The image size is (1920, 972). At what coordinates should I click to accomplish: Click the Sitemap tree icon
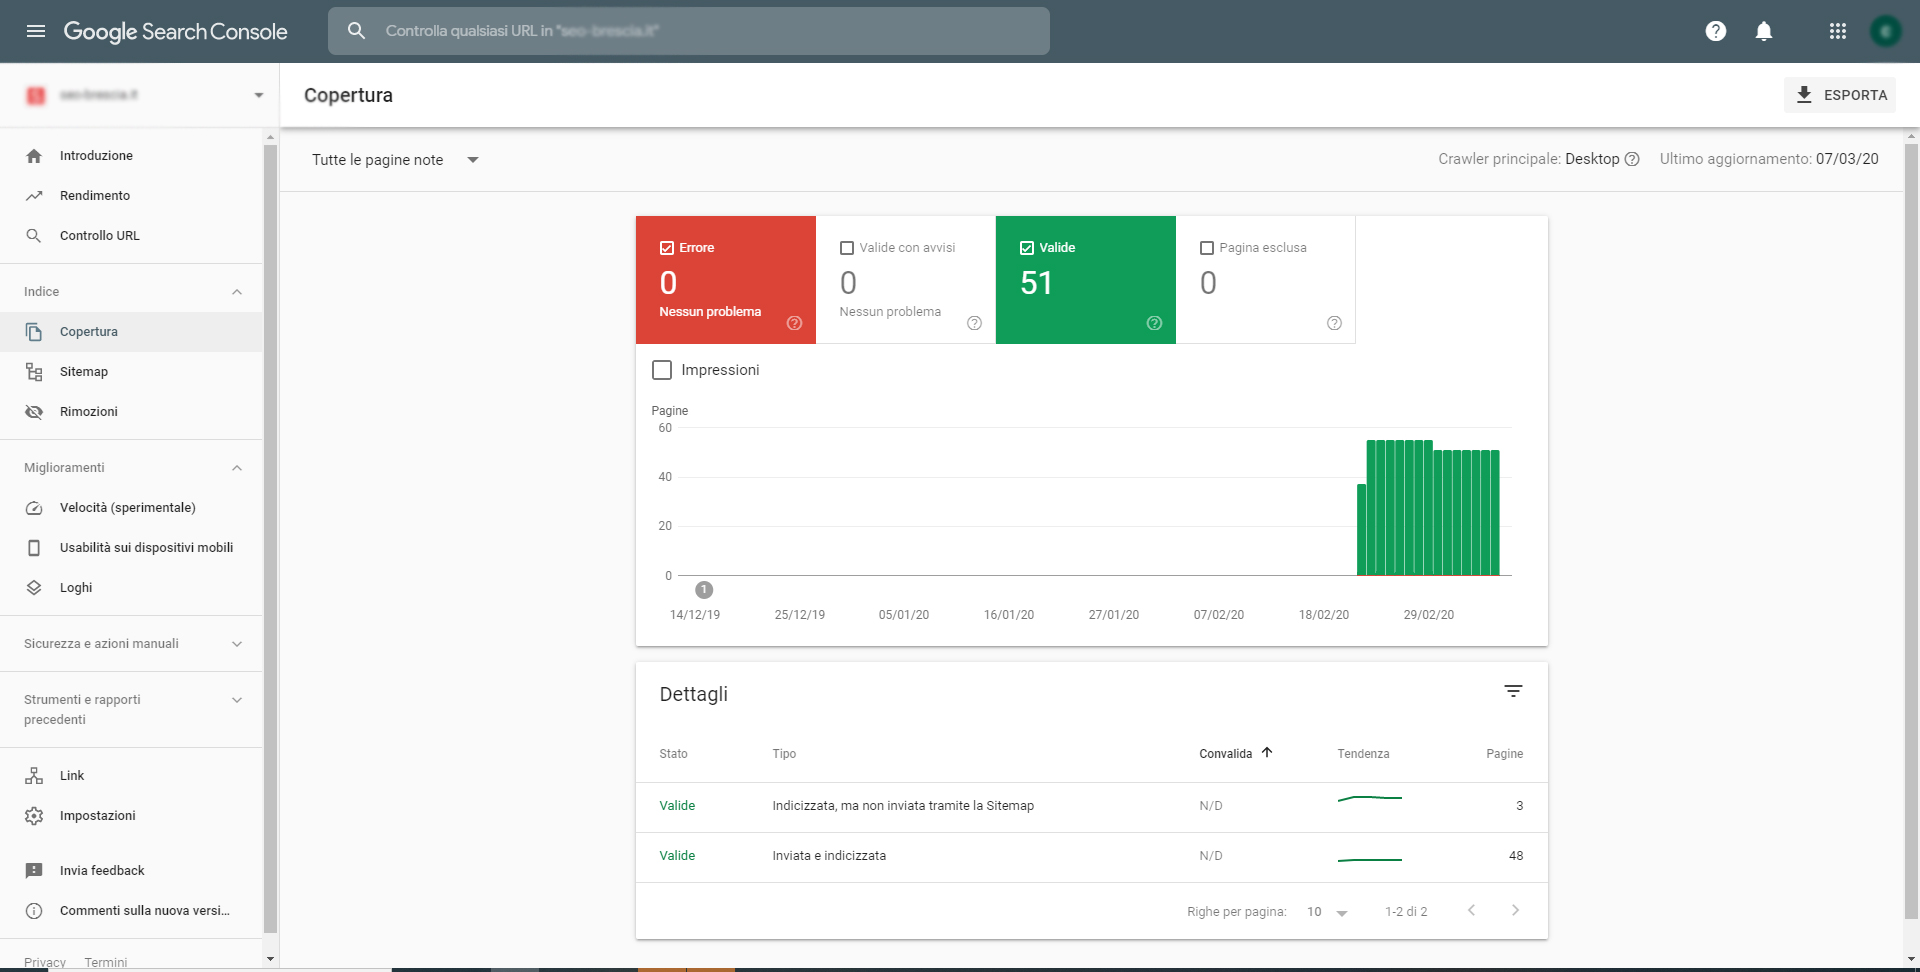pos(34,372)
